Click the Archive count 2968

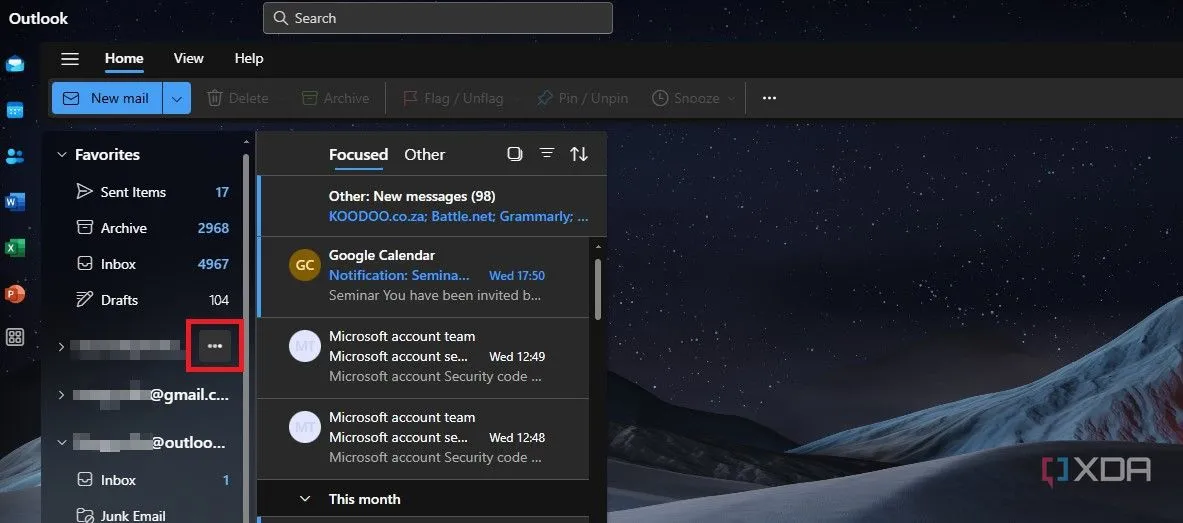pyautogui.click(x=214, y=228)
